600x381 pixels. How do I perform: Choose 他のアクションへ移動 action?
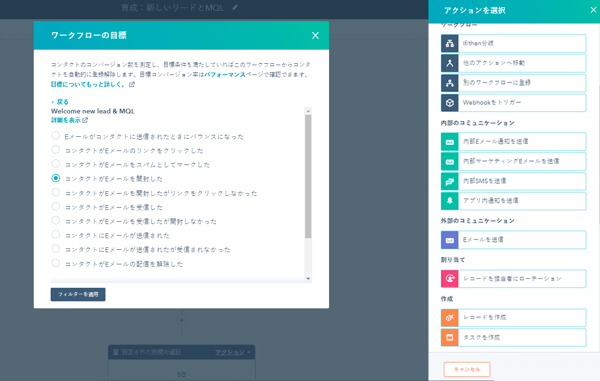click(514, 63)
